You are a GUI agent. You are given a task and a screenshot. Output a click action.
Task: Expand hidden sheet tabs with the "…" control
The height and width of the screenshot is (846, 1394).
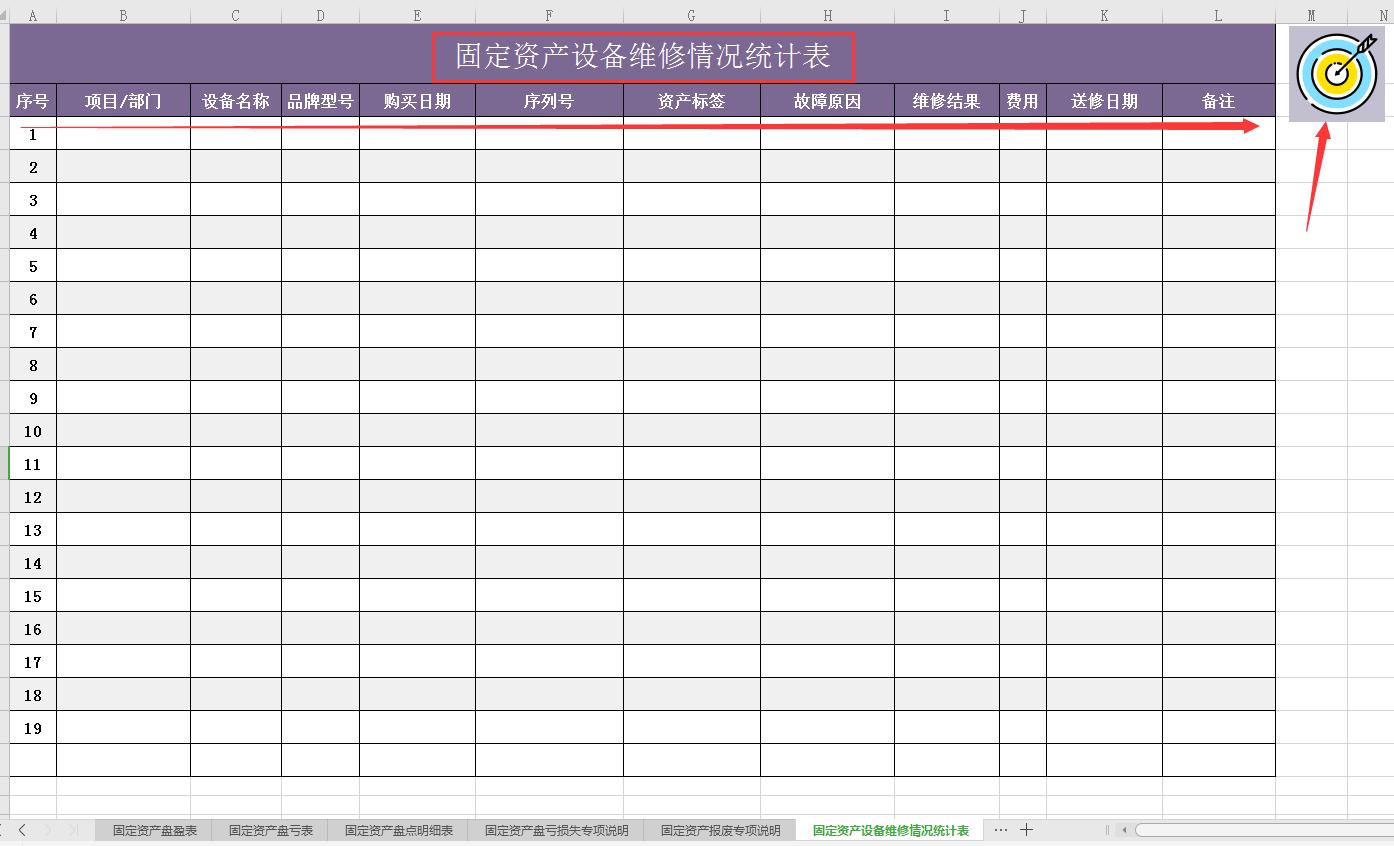[1000, 829]
